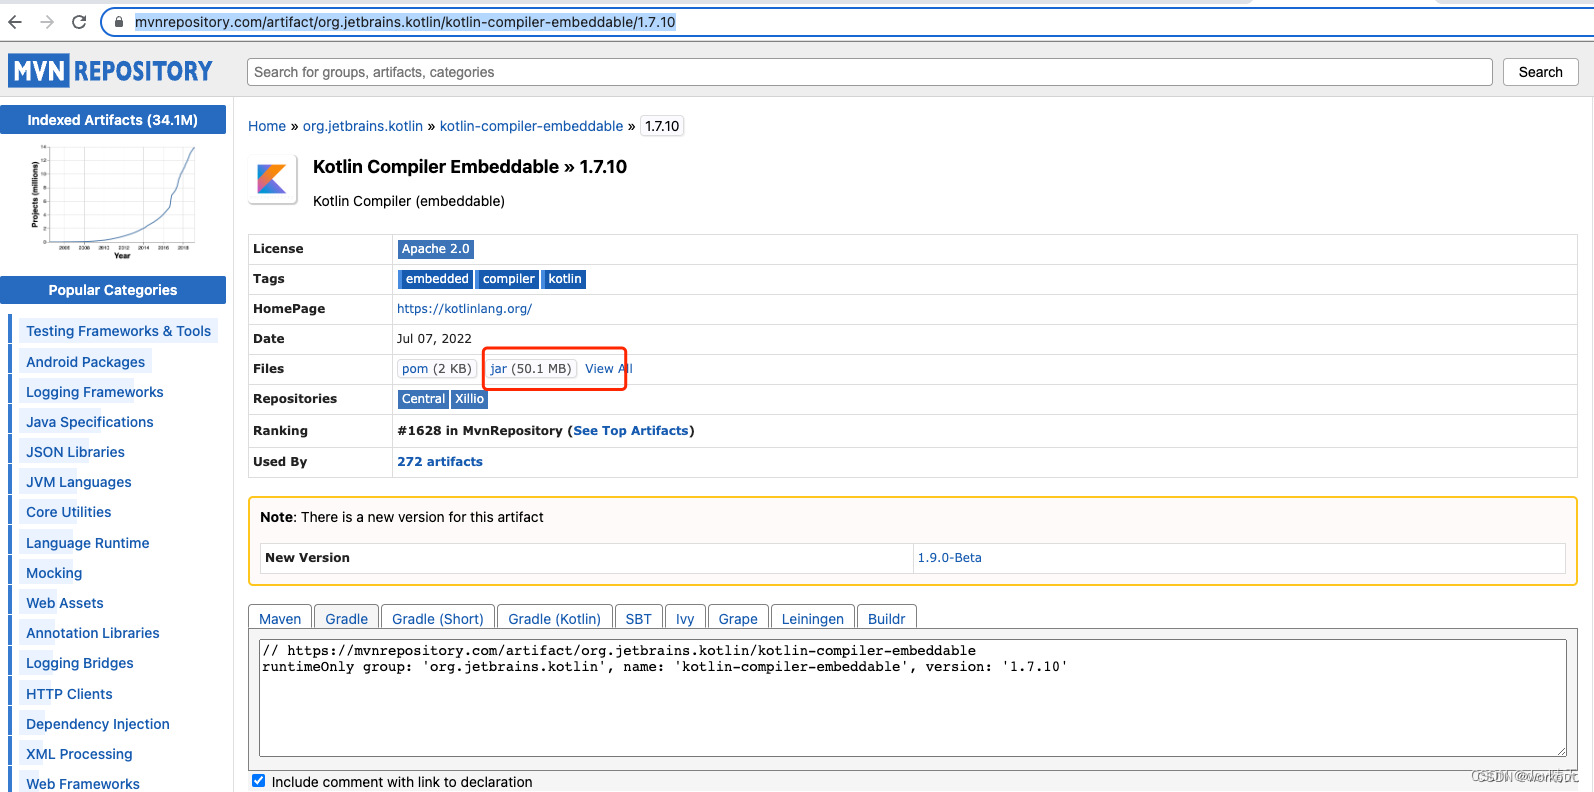1594x792 pixels.
Task: Click the browser forward arrow
Action: pos(47,22)
